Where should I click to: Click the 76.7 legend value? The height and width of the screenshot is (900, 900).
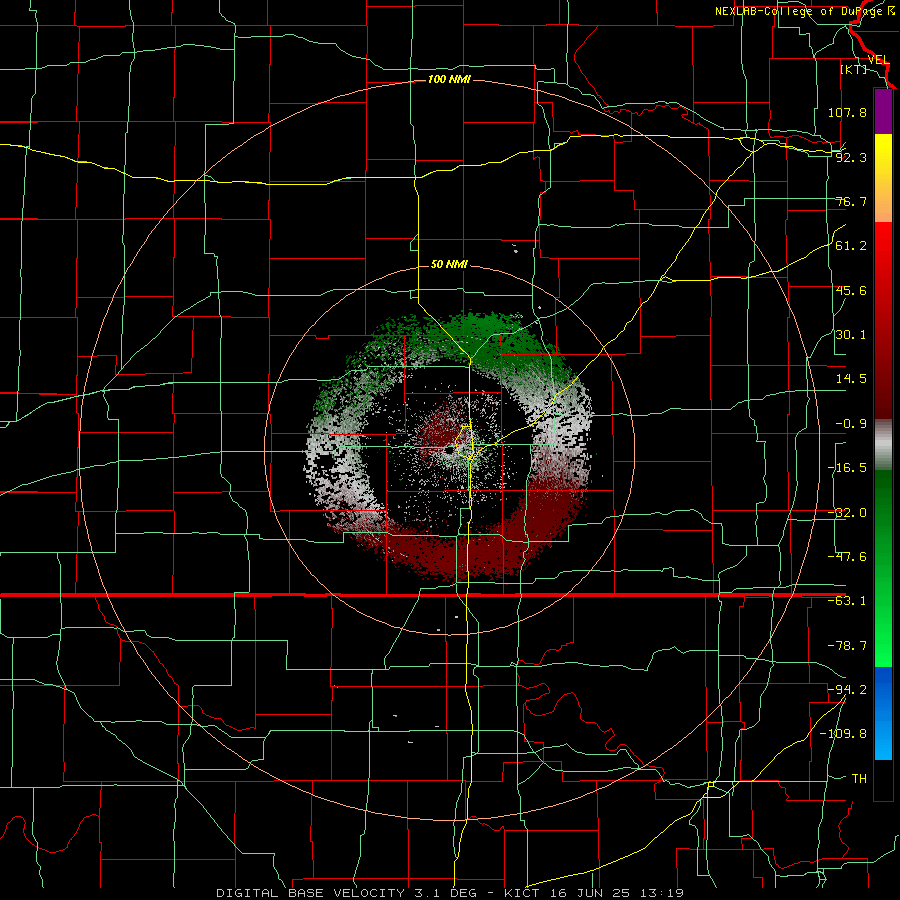tap(851, 201)
